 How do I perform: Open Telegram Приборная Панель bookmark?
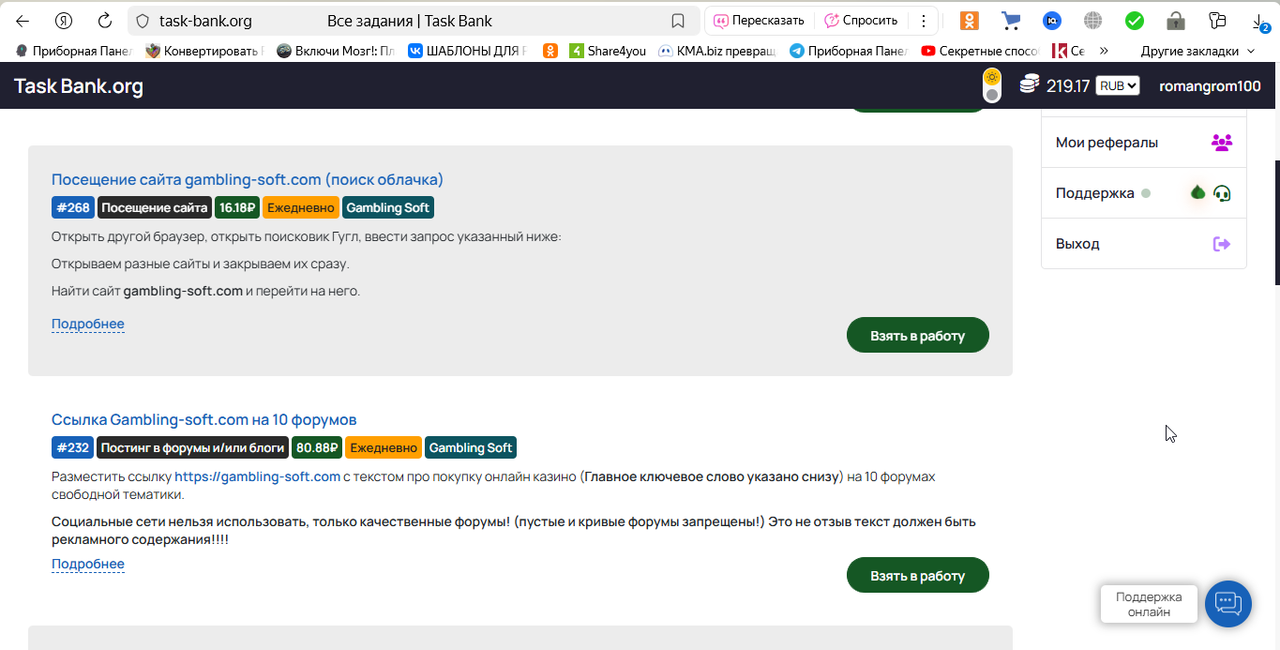(x=848, y=51)
